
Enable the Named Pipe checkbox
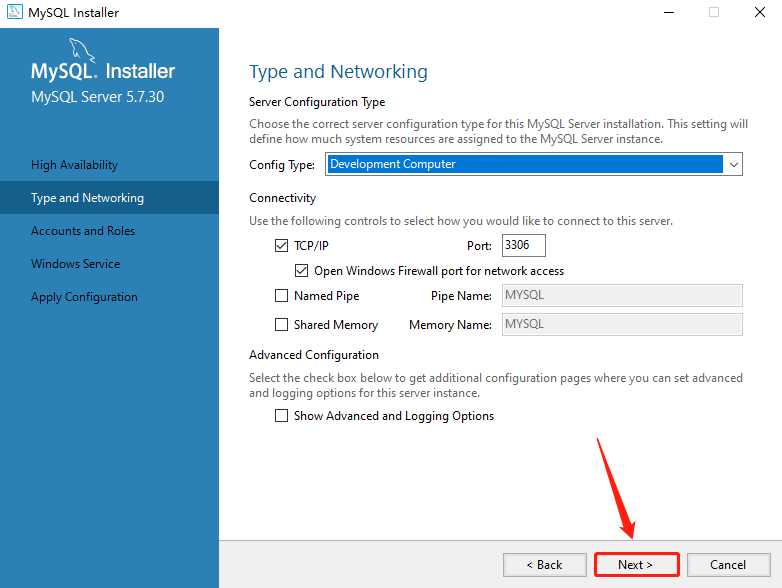[281, 296]
